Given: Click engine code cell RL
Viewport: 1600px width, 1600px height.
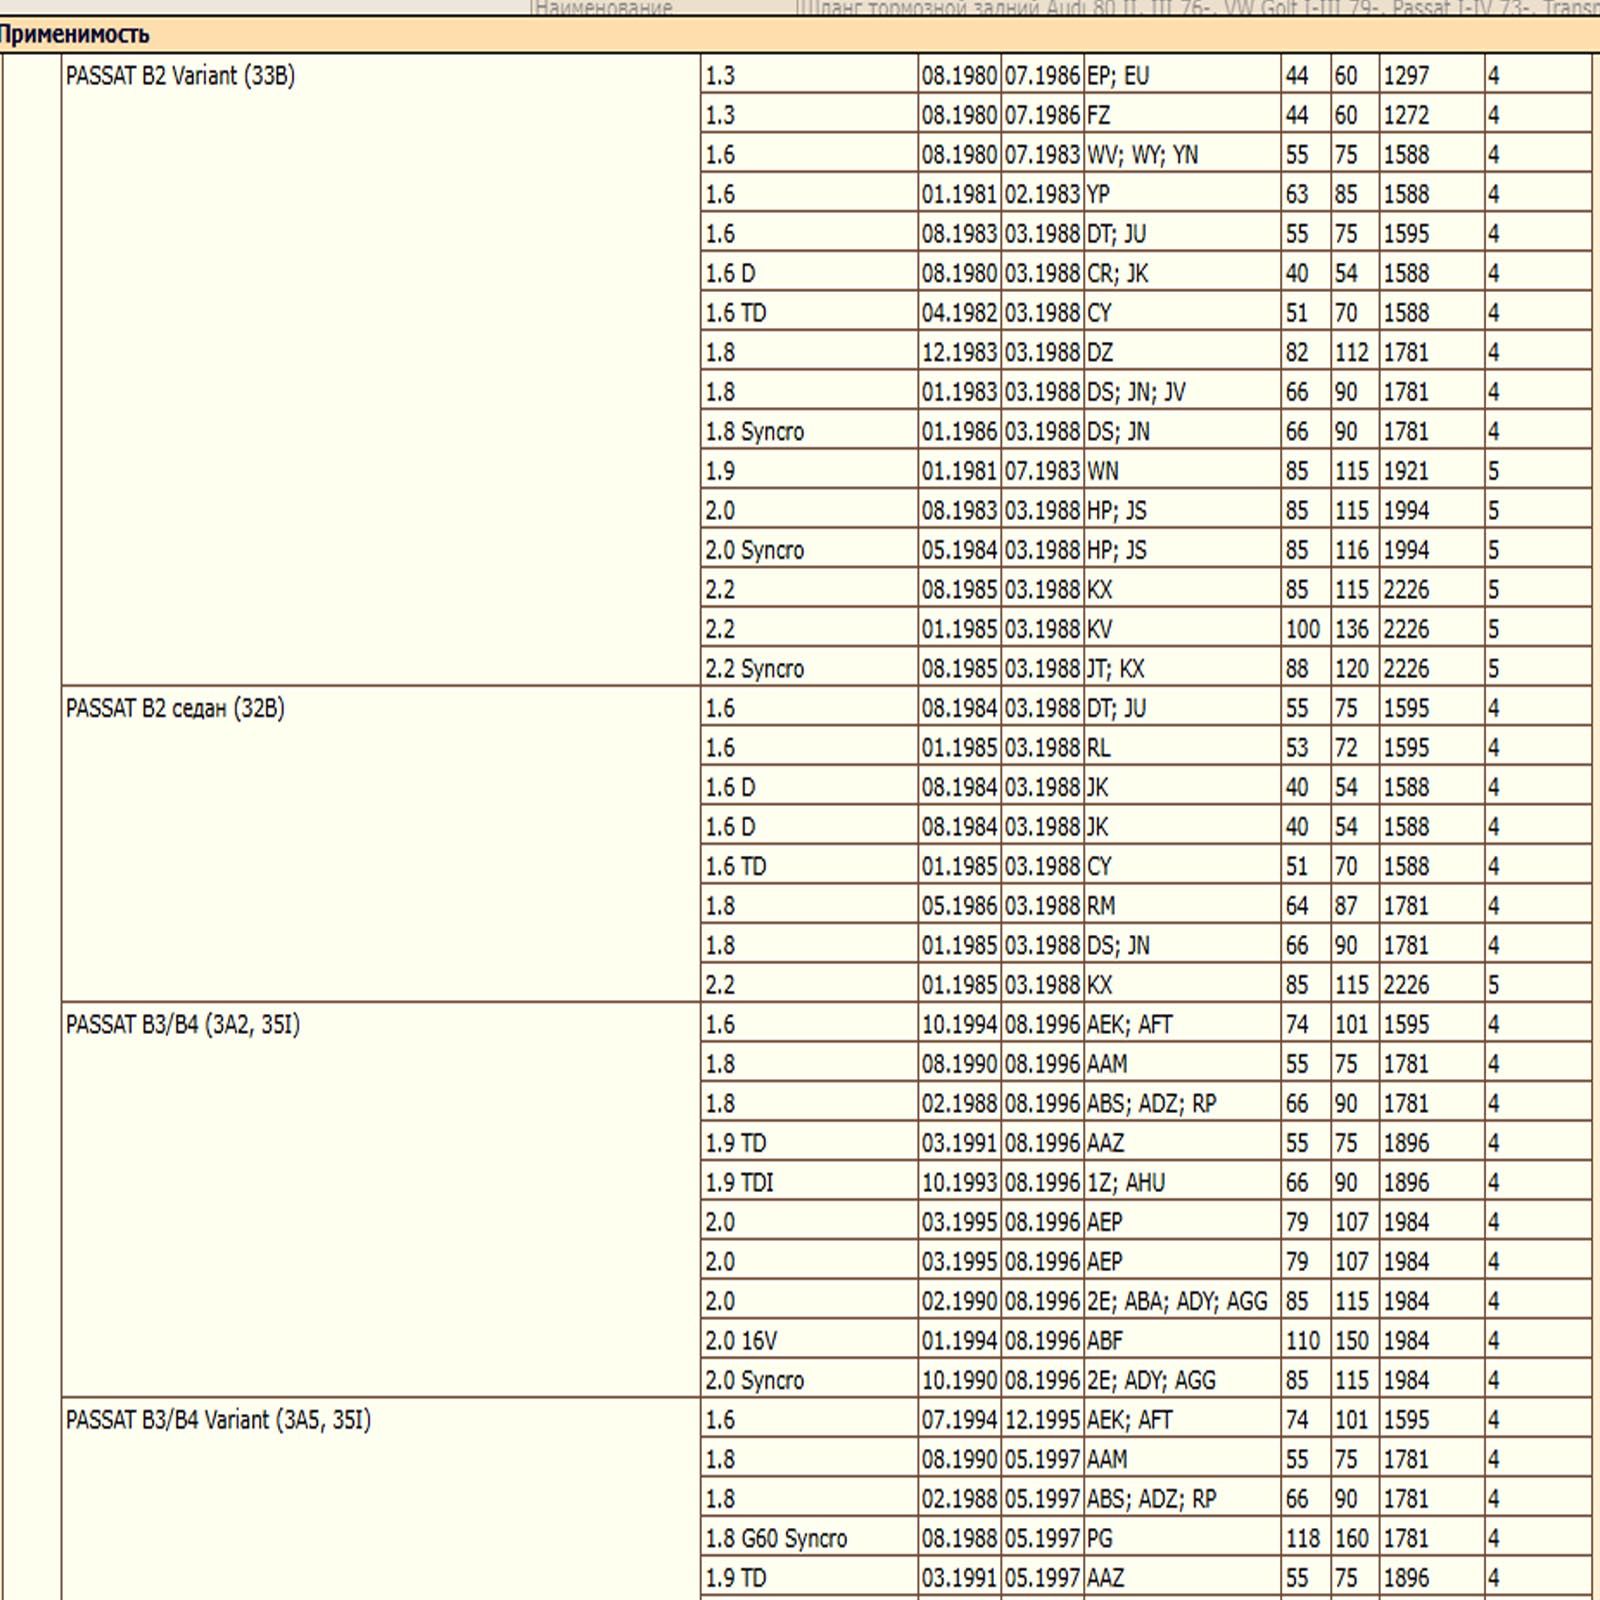Looking at the screenshot, I should coord(1182,748).
